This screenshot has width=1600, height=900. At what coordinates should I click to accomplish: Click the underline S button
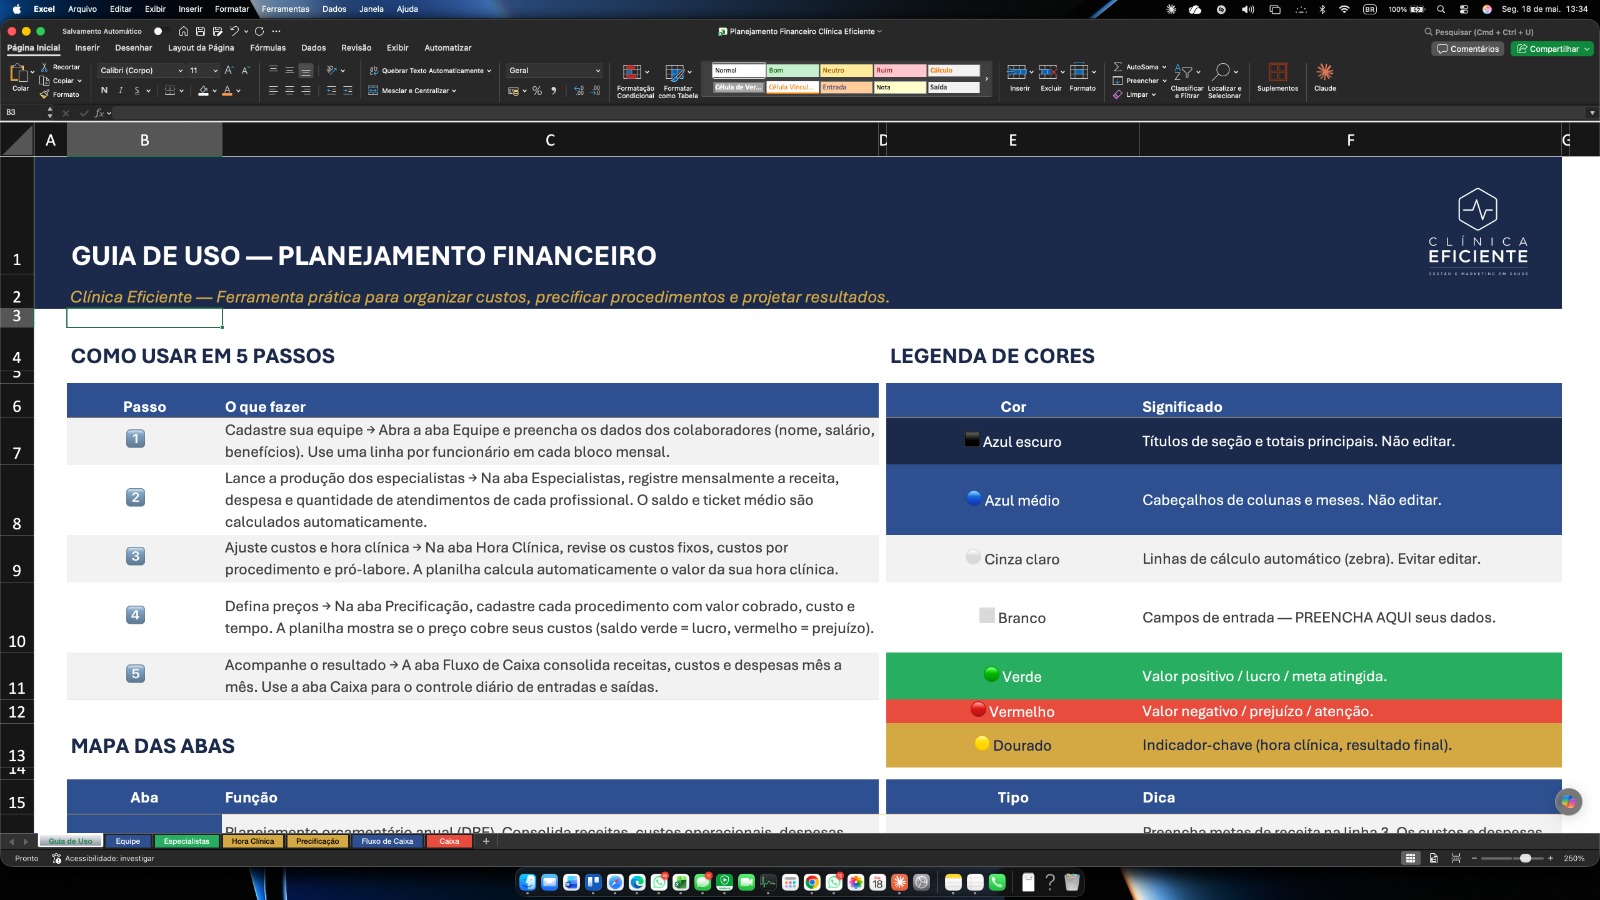[137, 90]
